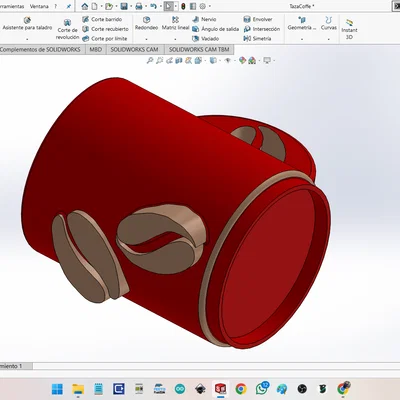Open Chrome from the Windows taskbar

pyautogui.click(x=241, y=389)
